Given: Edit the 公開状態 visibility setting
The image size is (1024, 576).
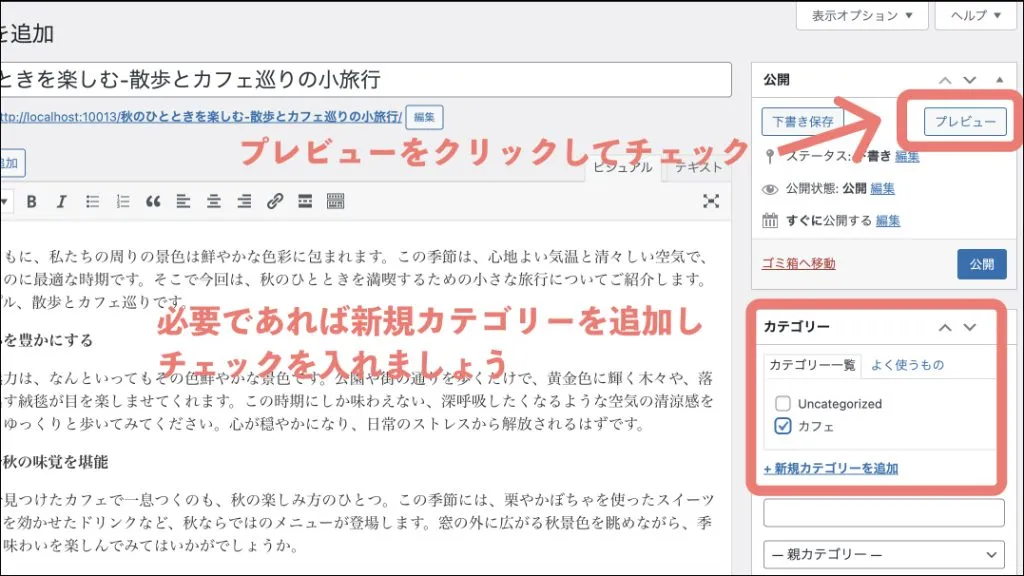Looking at the screenshot, I should (x=882, y=188).
